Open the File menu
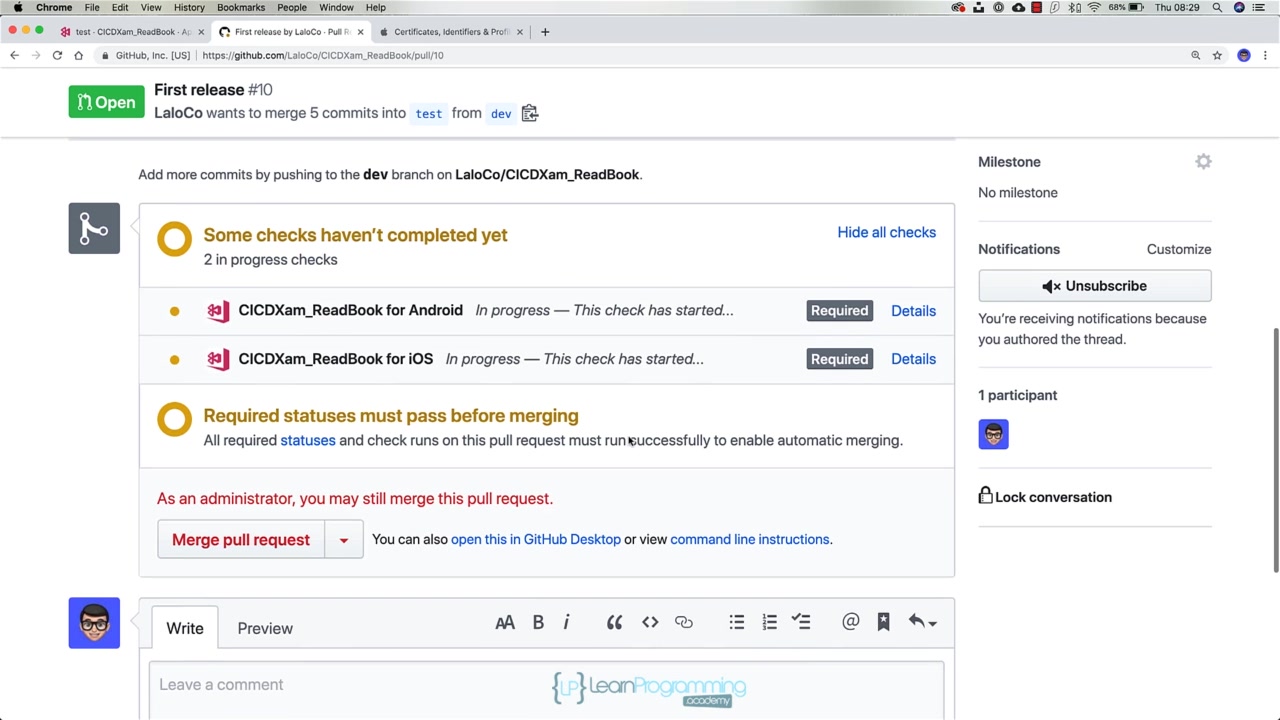 tap(92, 7)
